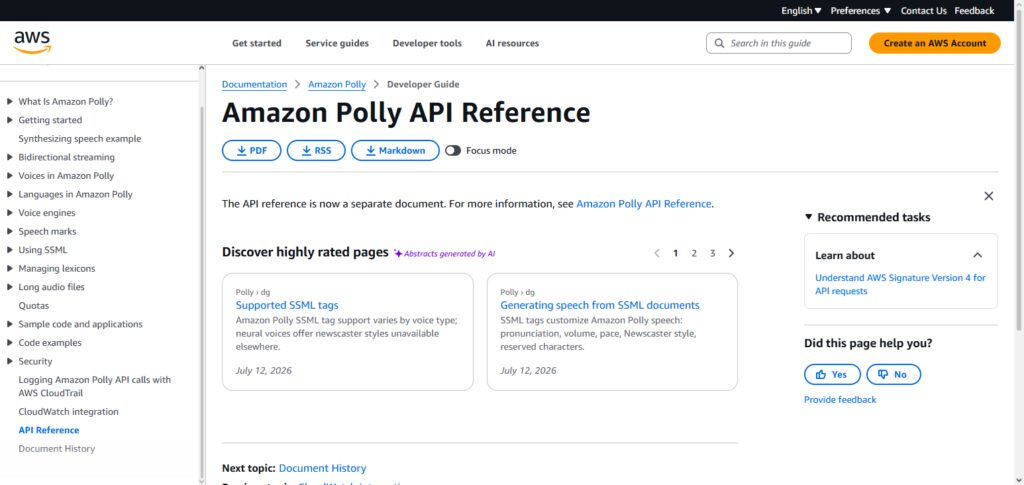Open CloudWatch integration sidebar page
The height and width of the screenshot is (485, 1024).
[x=69, y=412]
